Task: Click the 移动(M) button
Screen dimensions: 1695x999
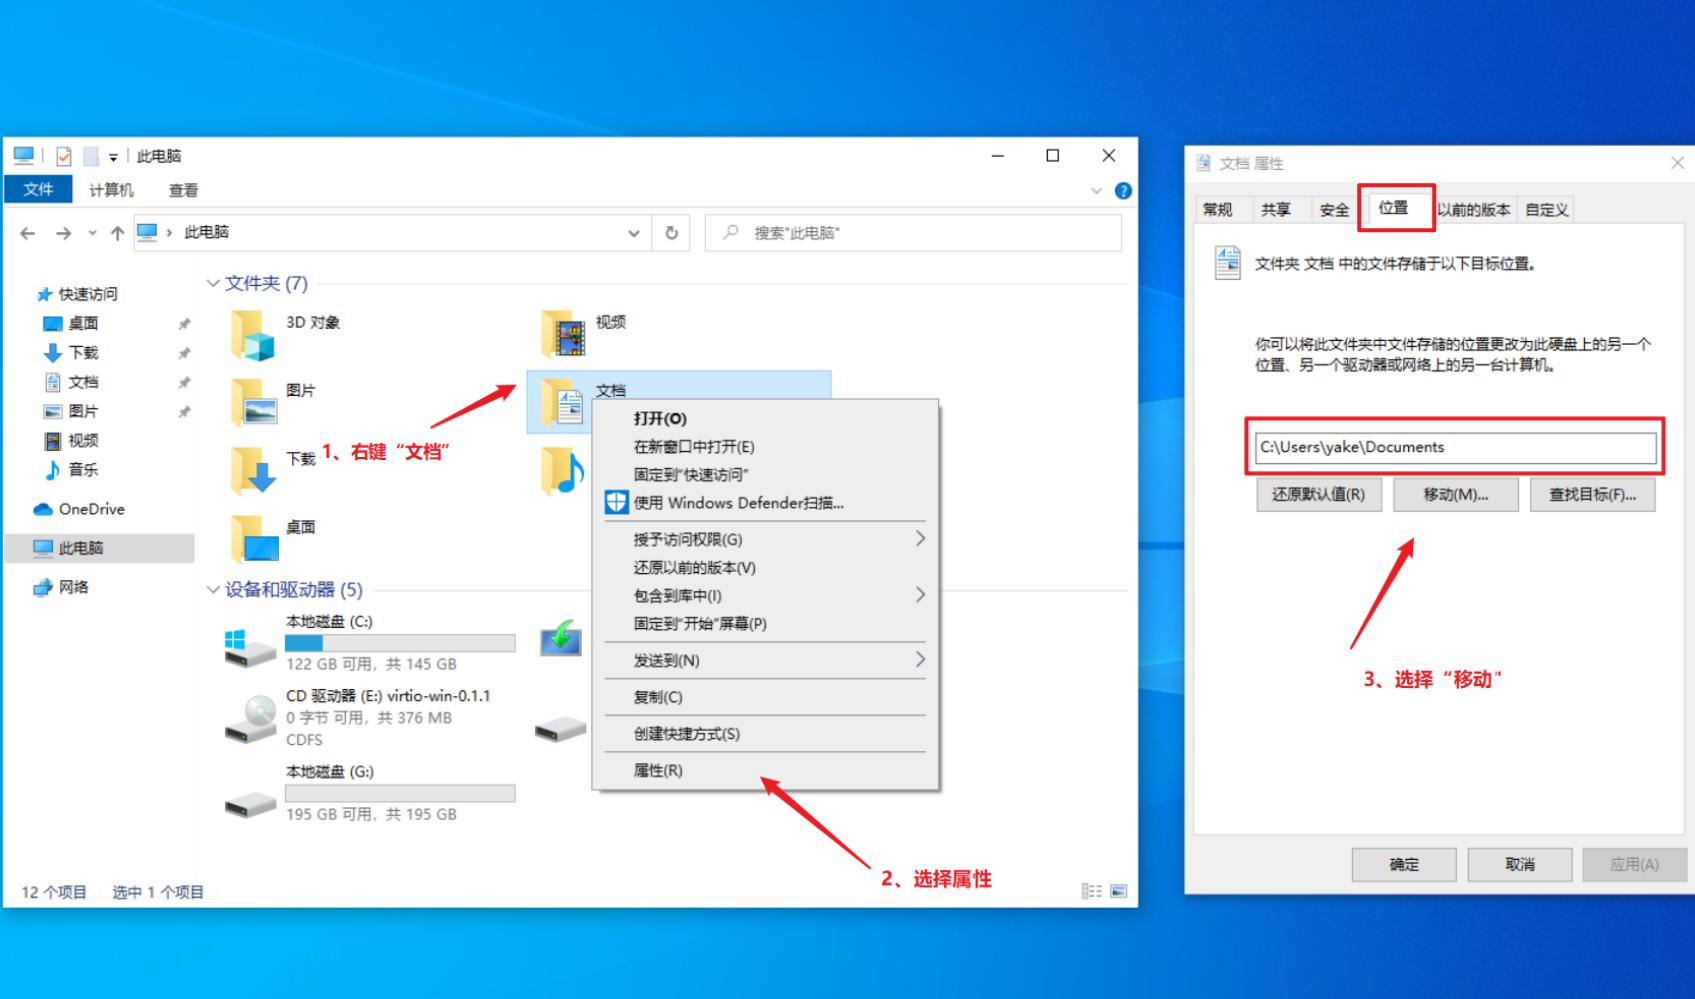Action: click(x=1455, y=494)
